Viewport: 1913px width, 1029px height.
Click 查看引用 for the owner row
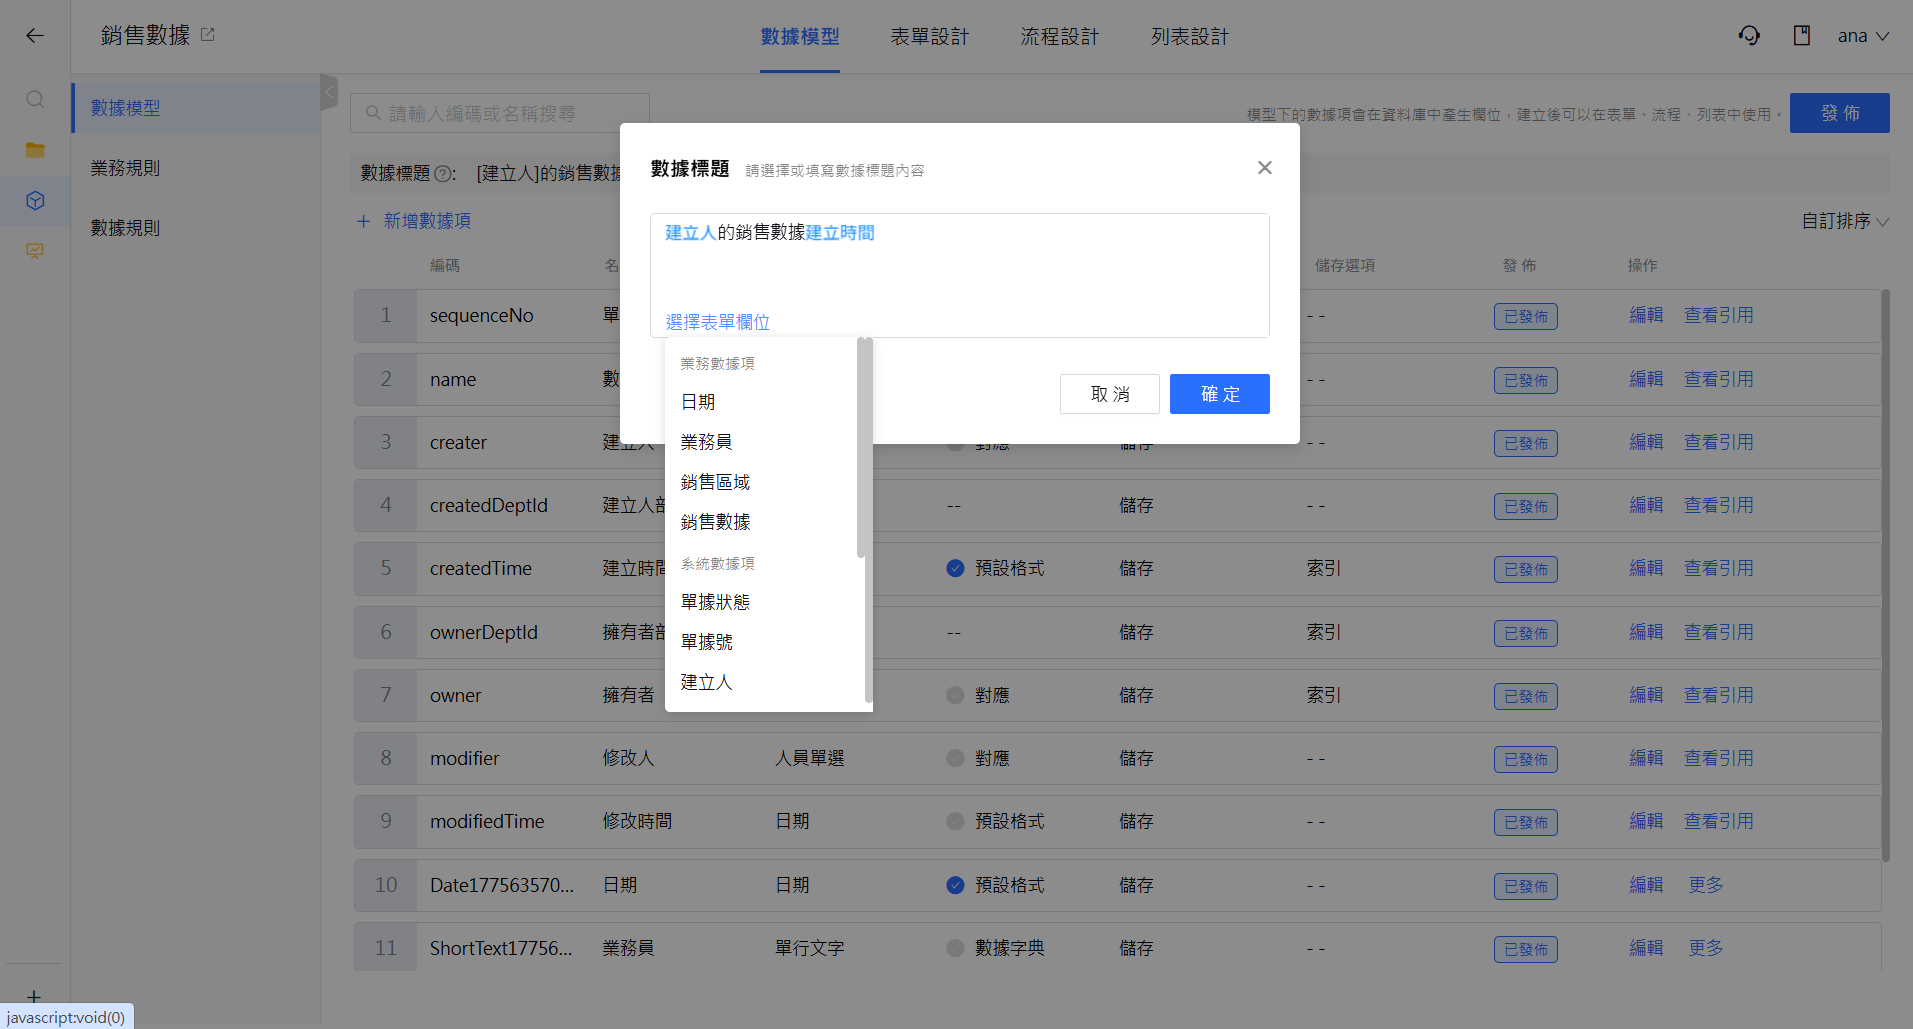(1719, 695)
